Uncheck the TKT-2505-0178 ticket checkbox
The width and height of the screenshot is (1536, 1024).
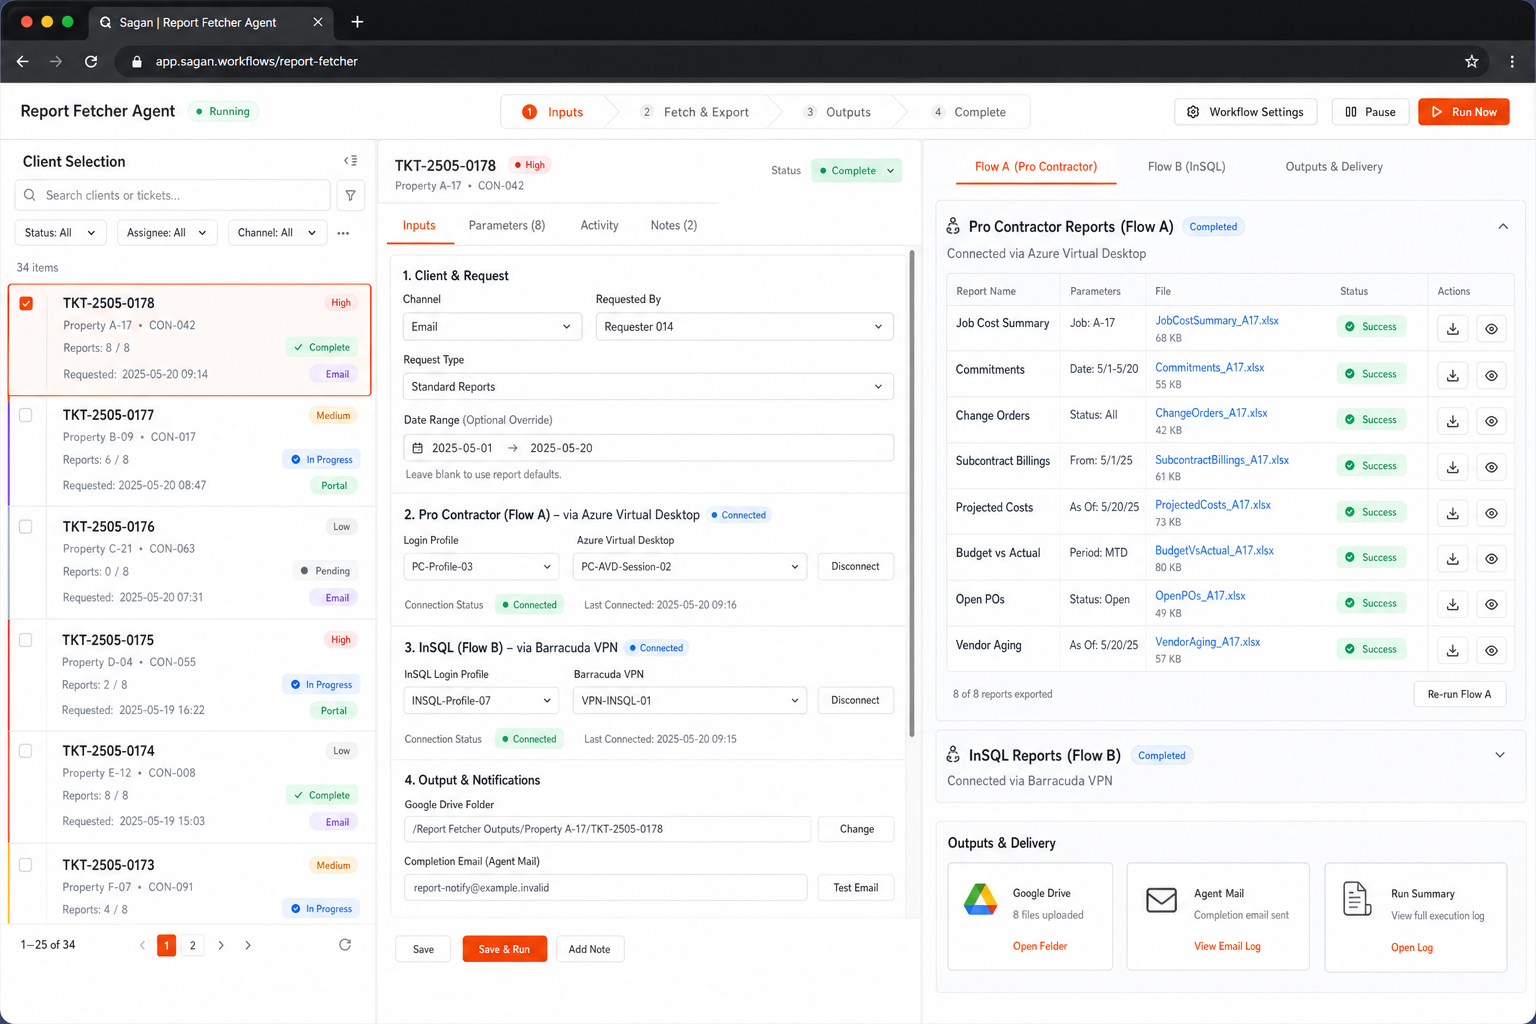26,303
